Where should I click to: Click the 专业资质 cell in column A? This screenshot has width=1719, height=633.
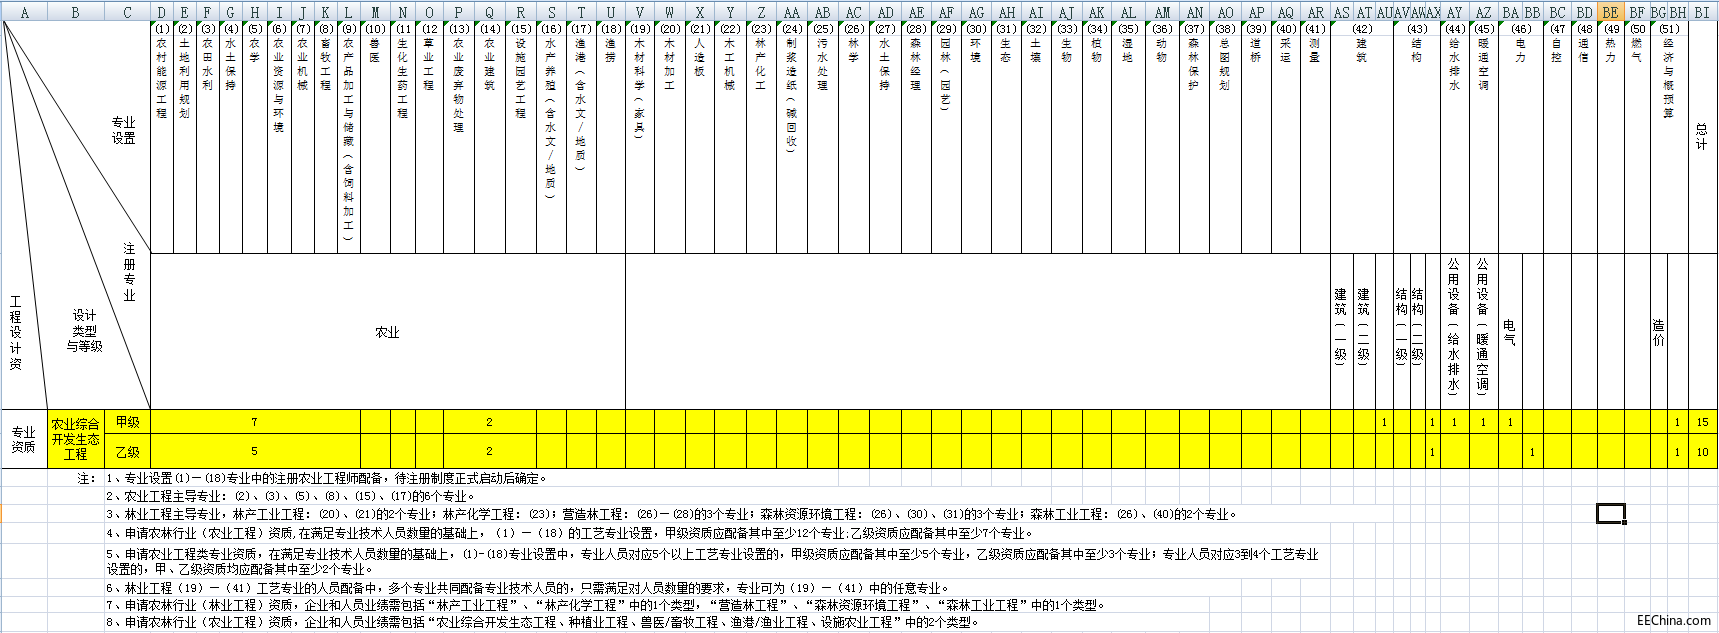pos(25,439)
